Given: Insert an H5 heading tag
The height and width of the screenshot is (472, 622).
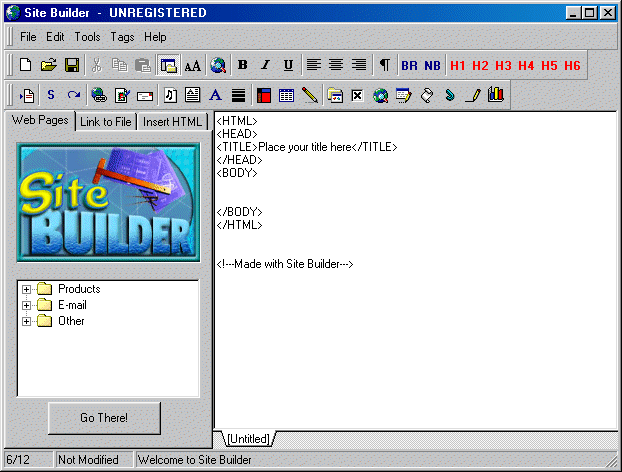Looking at the screenshot, I should point(549,65).
